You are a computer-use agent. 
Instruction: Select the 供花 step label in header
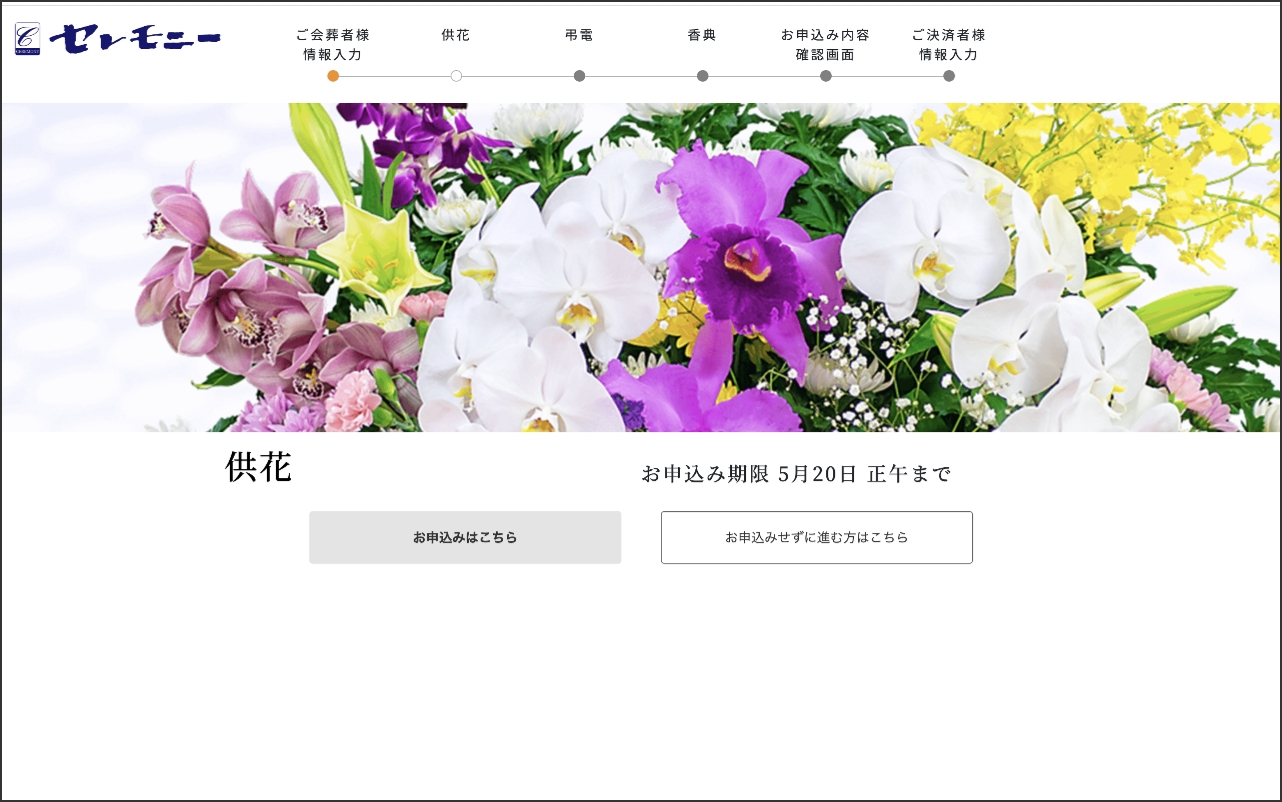[456, 35]
